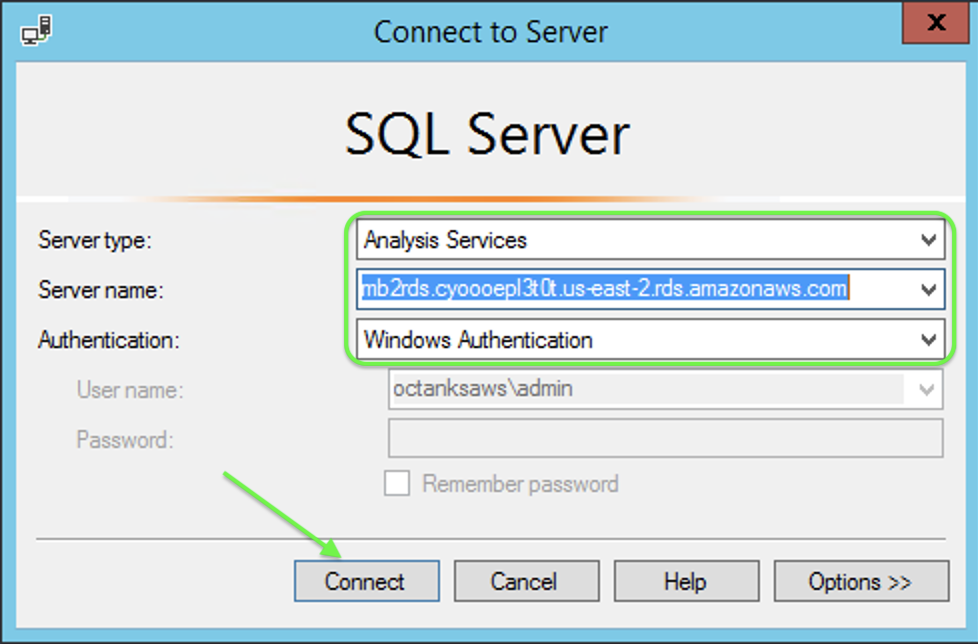Open Help for this dialog
The height and width of the screenshot is (644, 978).
(686, 581)
